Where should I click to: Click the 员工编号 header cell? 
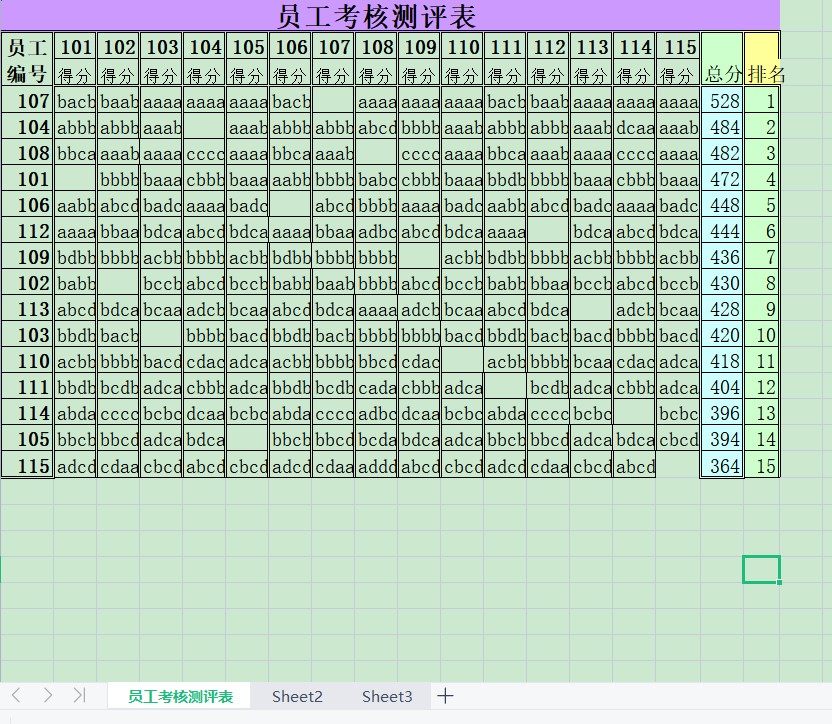26,60
